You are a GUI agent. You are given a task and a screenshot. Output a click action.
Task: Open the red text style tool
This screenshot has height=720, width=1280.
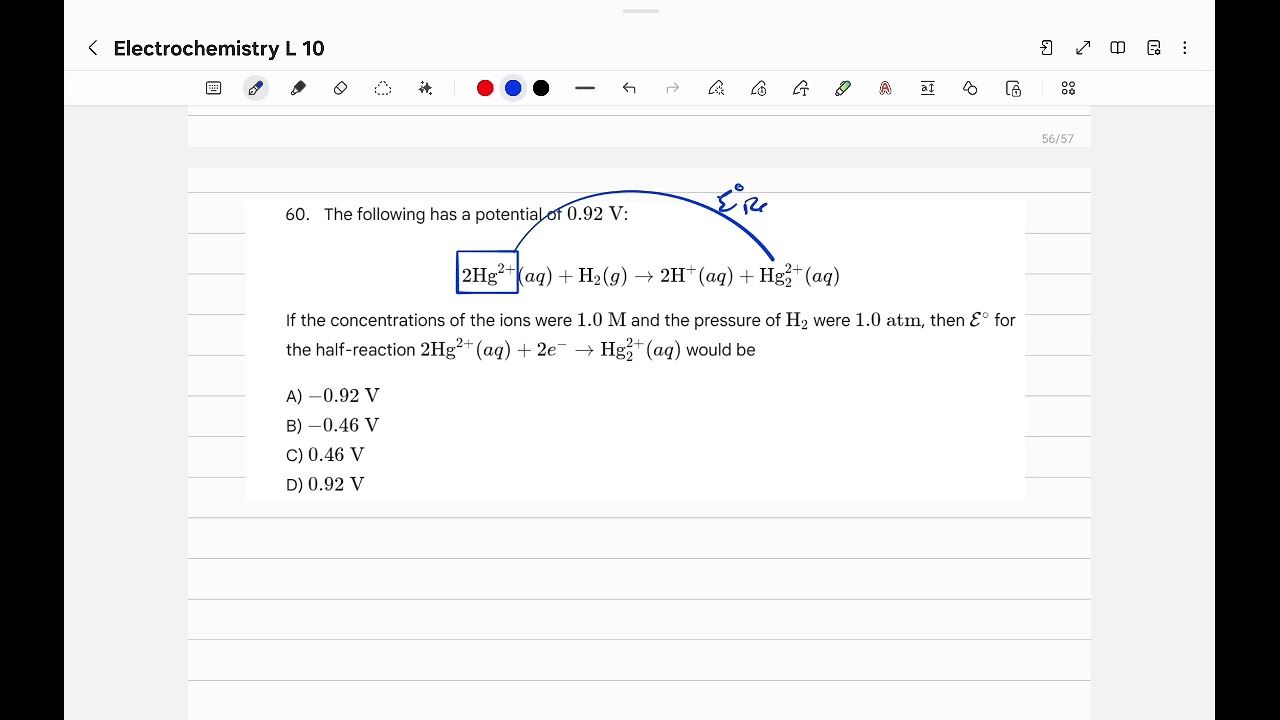pos(885,88)
